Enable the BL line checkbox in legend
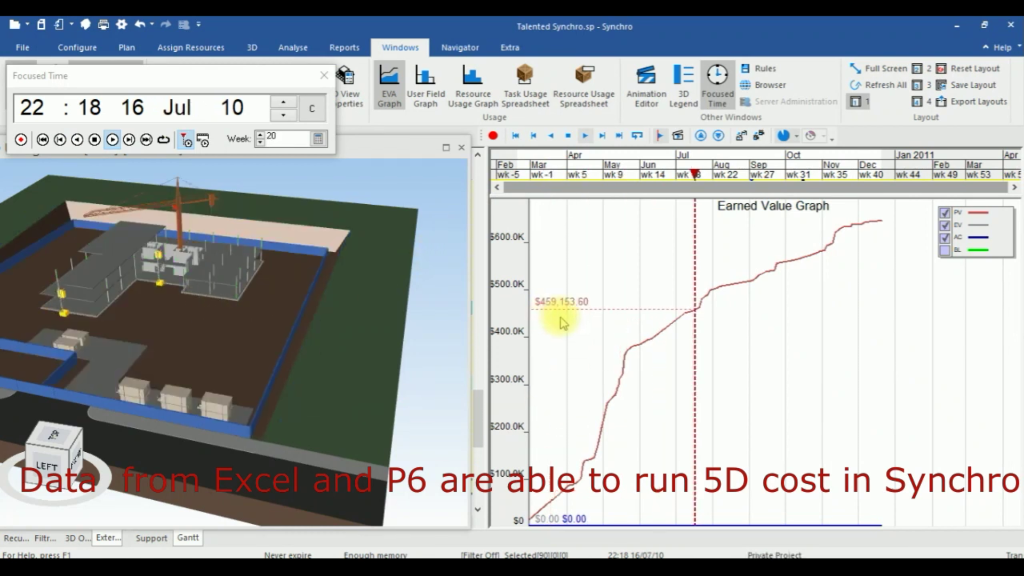The image size is (1024, 576). pos(944,250)
